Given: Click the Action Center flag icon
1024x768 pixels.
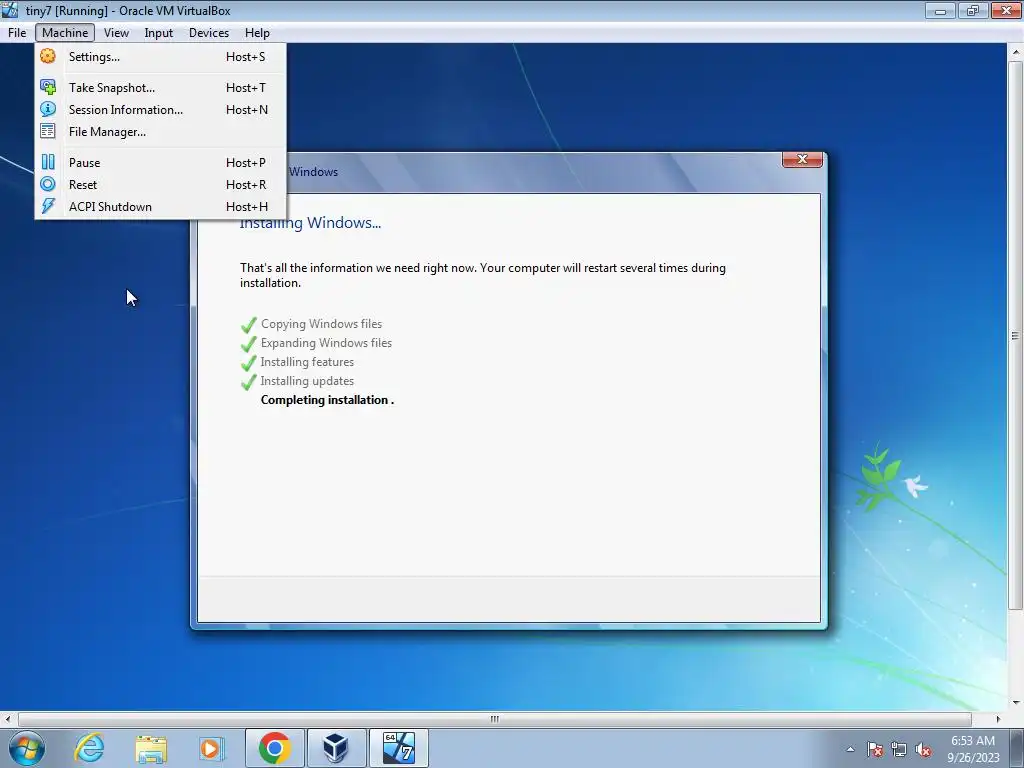Looking at the screenshot, I should 875,749.
